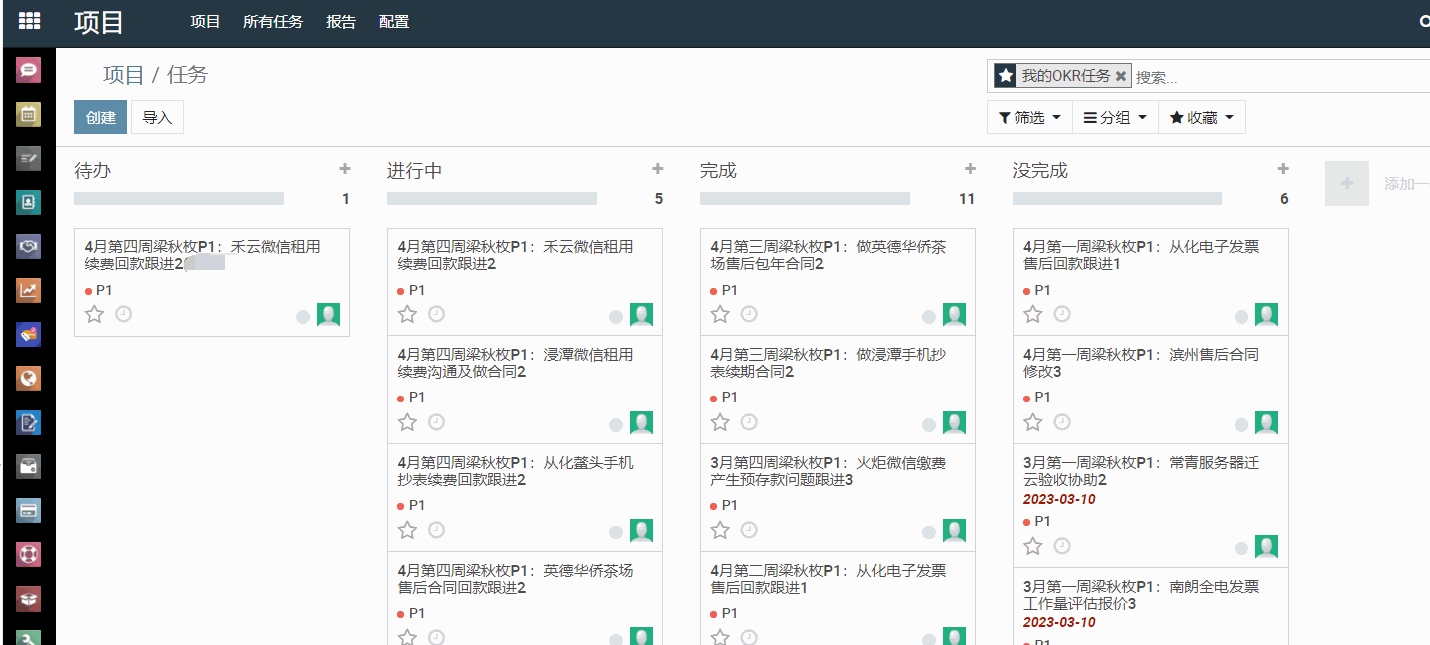
Task: Open the 收藏 favorites dropdown
Action: click(x=1201, y=118)
